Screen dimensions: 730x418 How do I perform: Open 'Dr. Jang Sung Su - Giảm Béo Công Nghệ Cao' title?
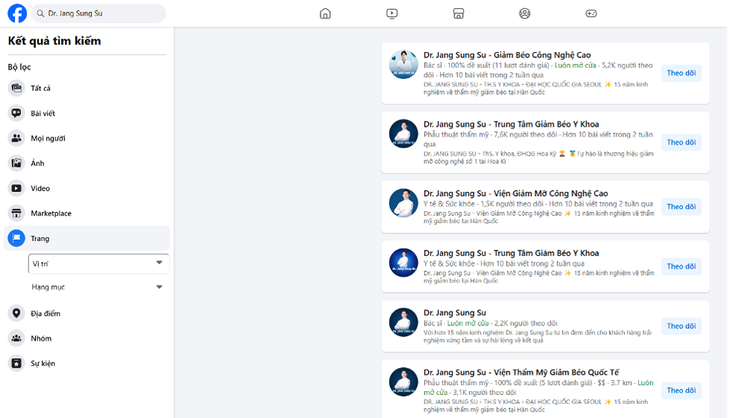pyautogui.click(x=507, y=55)
